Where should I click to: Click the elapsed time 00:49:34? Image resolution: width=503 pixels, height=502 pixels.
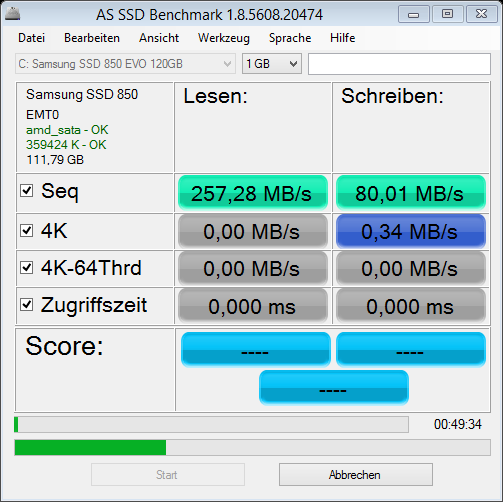coord(458,424)
